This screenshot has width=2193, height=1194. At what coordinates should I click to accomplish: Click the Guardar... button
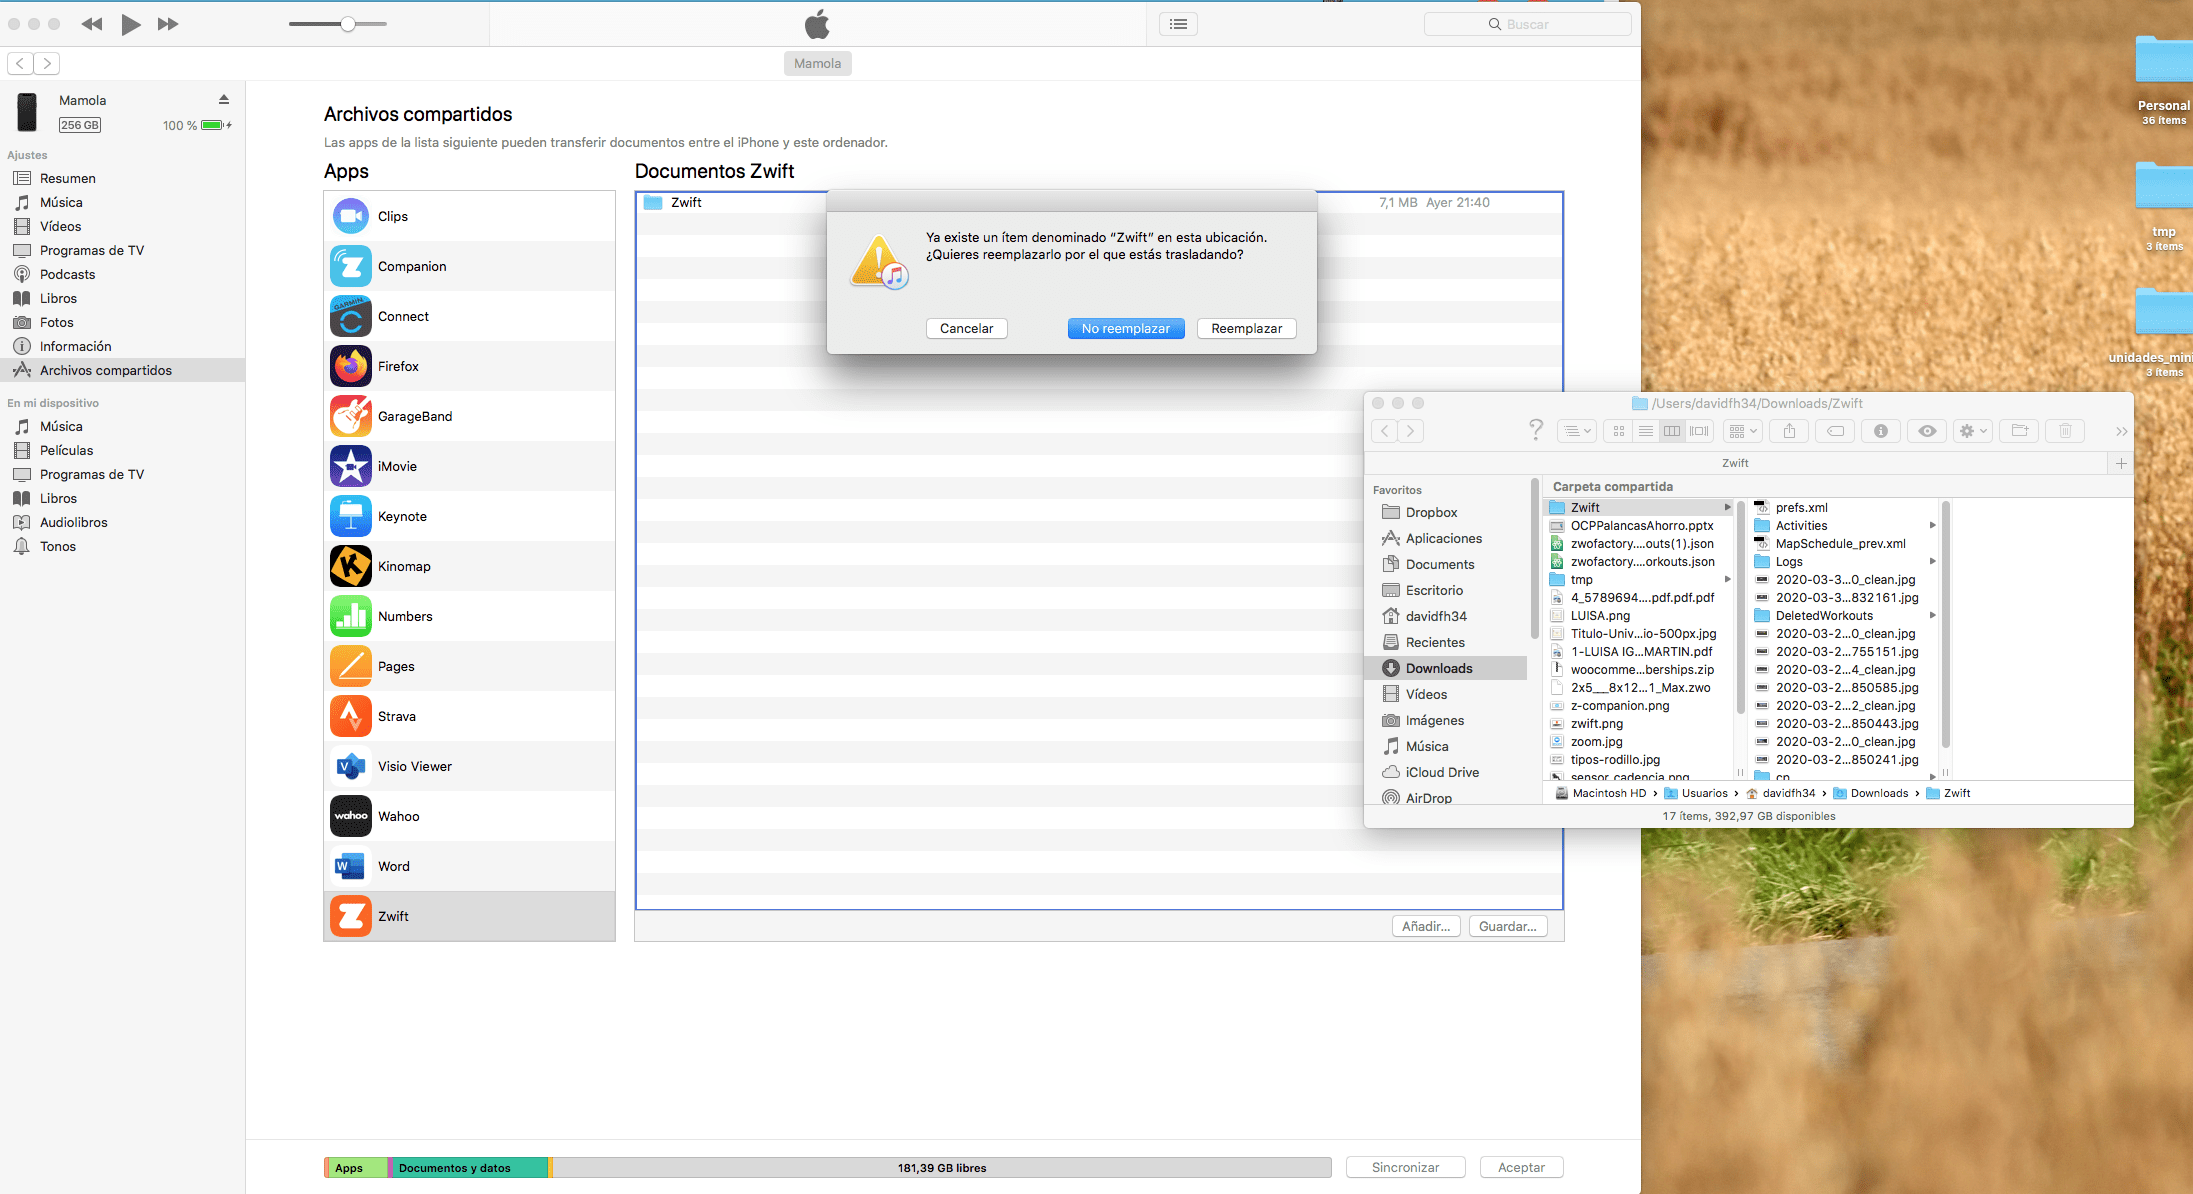(x=1508, y=926)
